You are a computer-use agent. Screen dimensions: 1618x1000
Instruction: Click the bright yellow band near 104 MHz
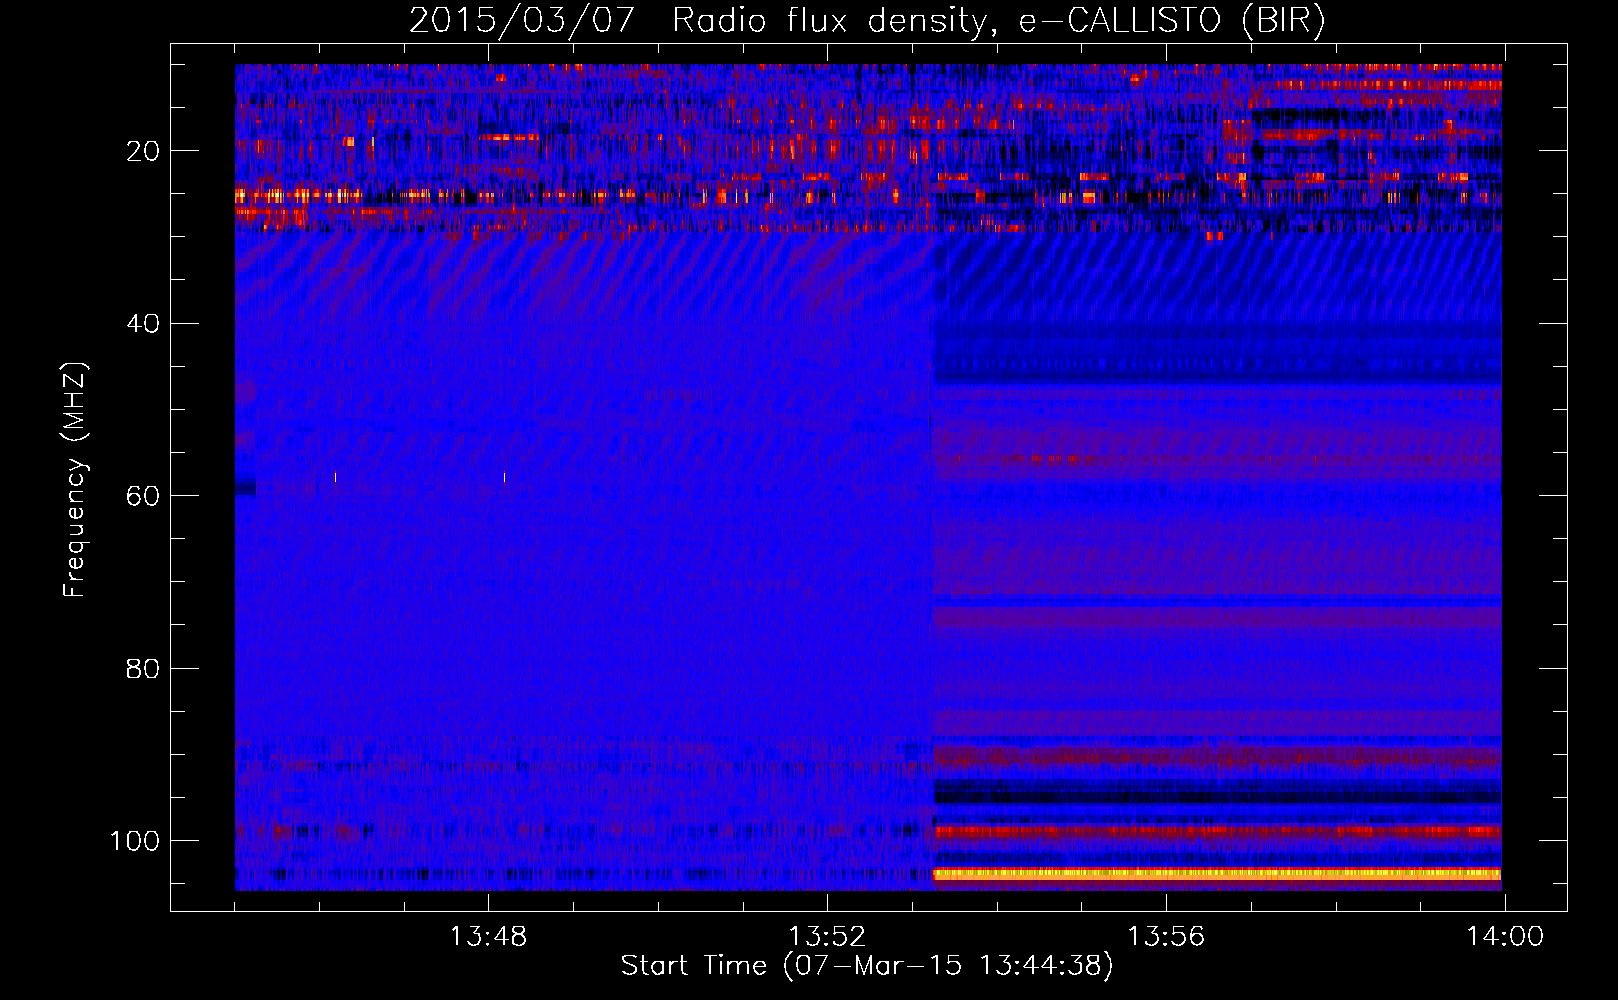[x=1217, y=874]
